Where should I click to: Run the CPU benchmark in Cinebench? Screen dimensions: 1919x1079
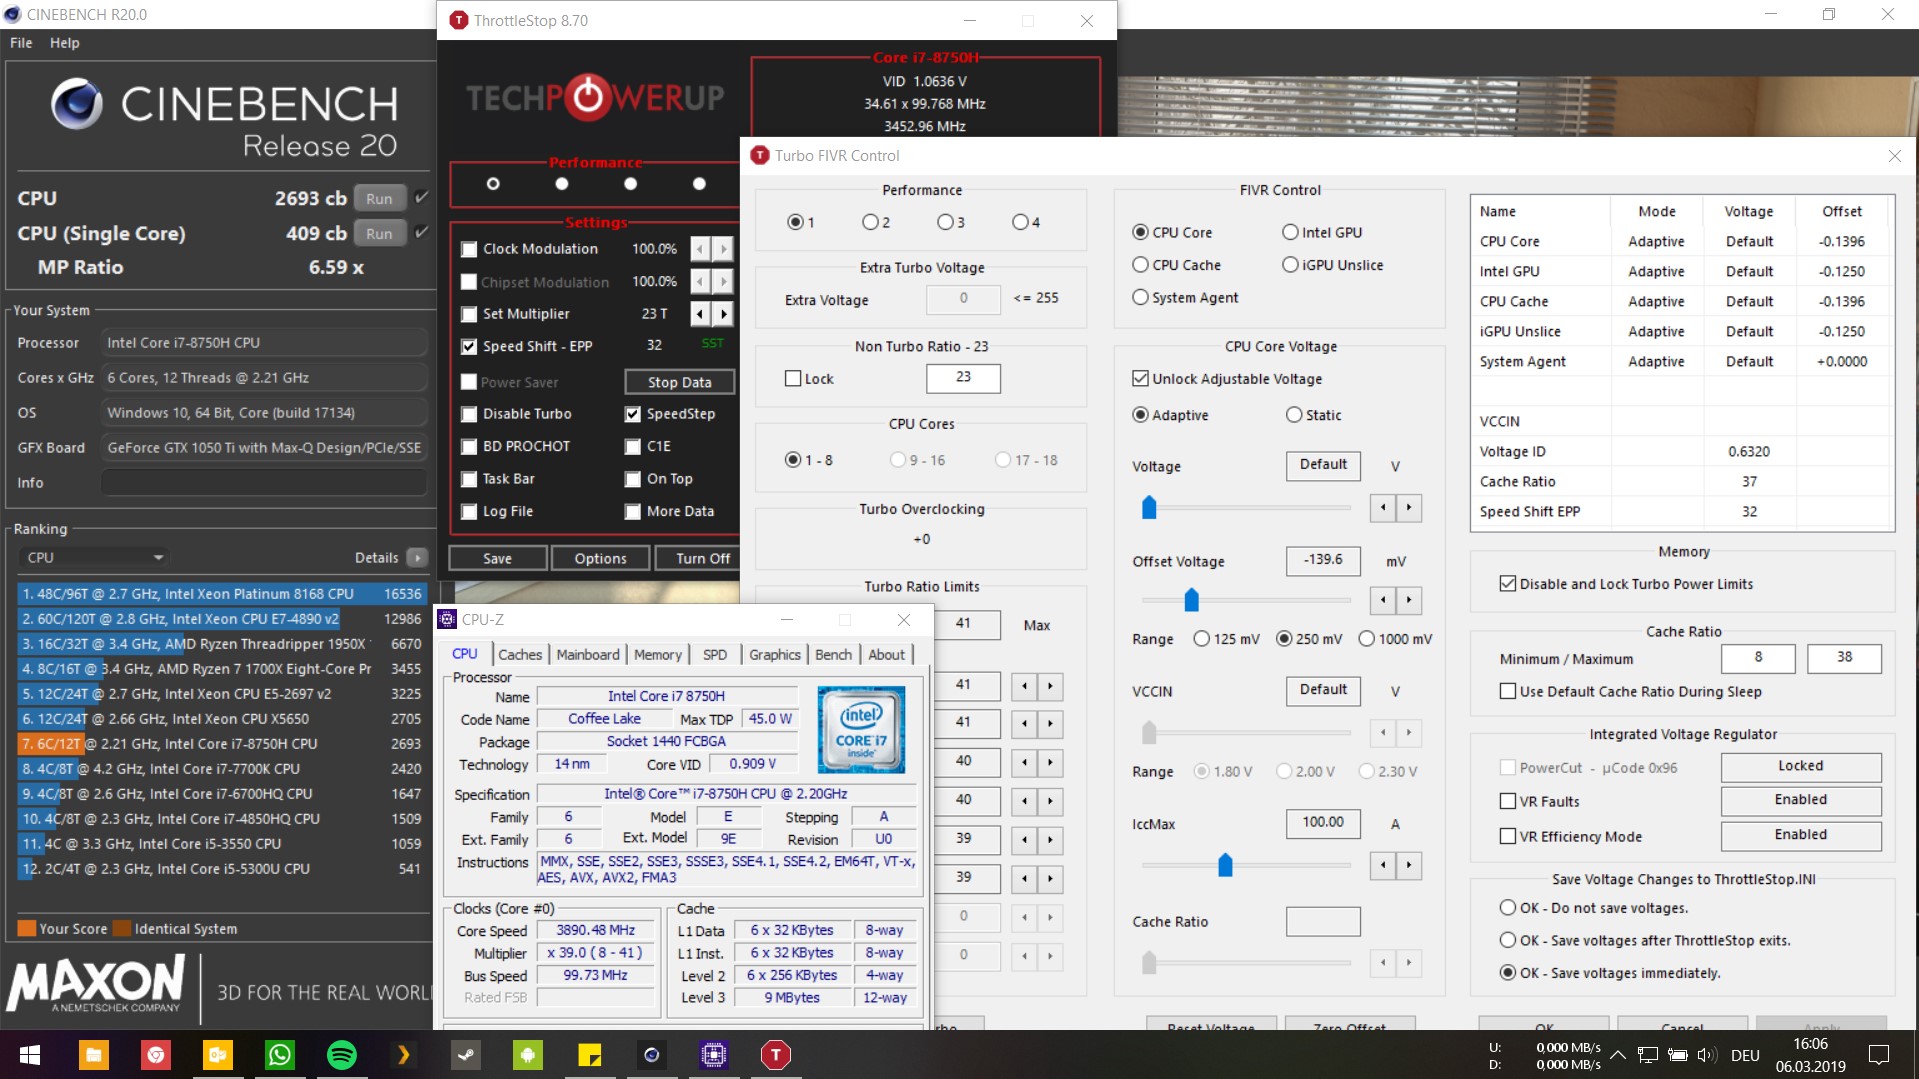pyautogui.click(x=379, y=197)
